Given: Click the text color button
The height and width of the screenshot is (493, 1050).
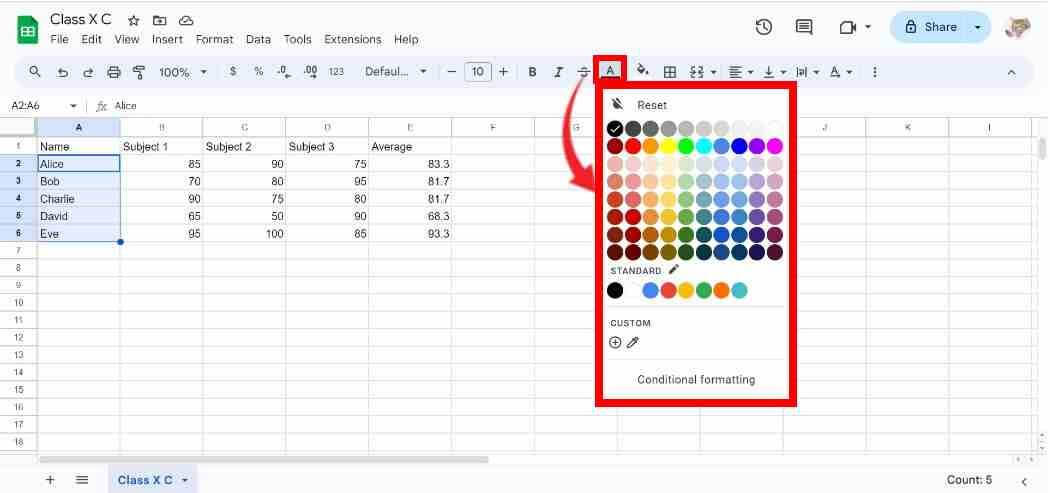Looking at the screenshot, I should [x=610, y=70].
